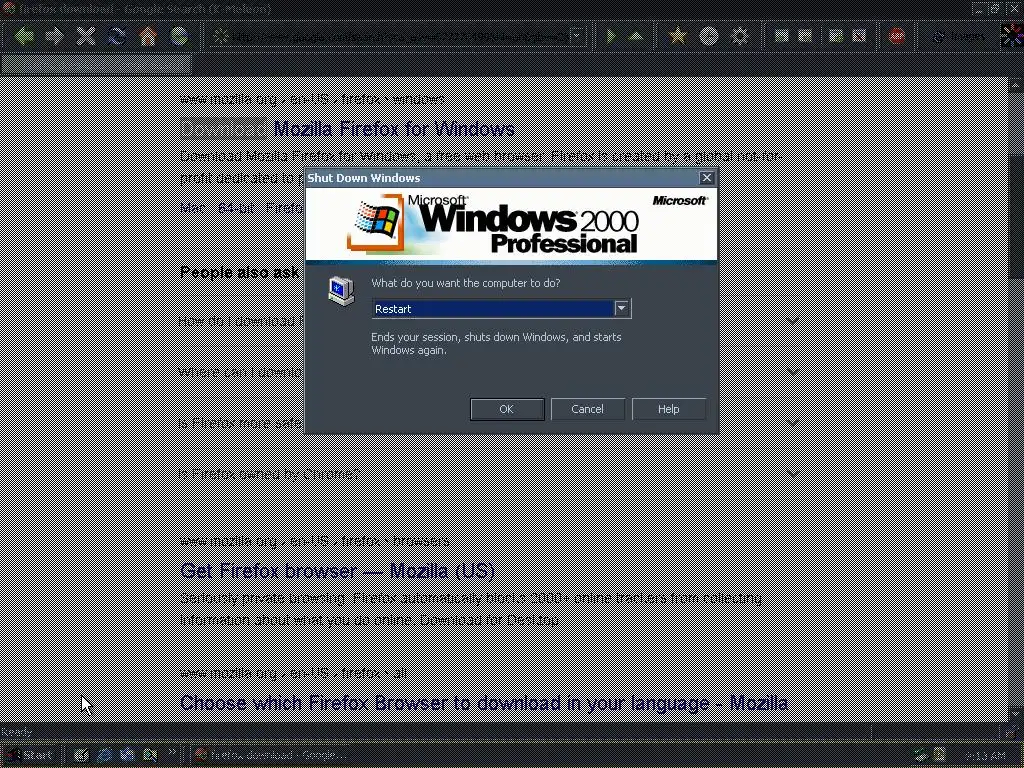This screenshot has width=1024, height=768.
Task: Click the Google URL address field
Action: pos(399,37)
